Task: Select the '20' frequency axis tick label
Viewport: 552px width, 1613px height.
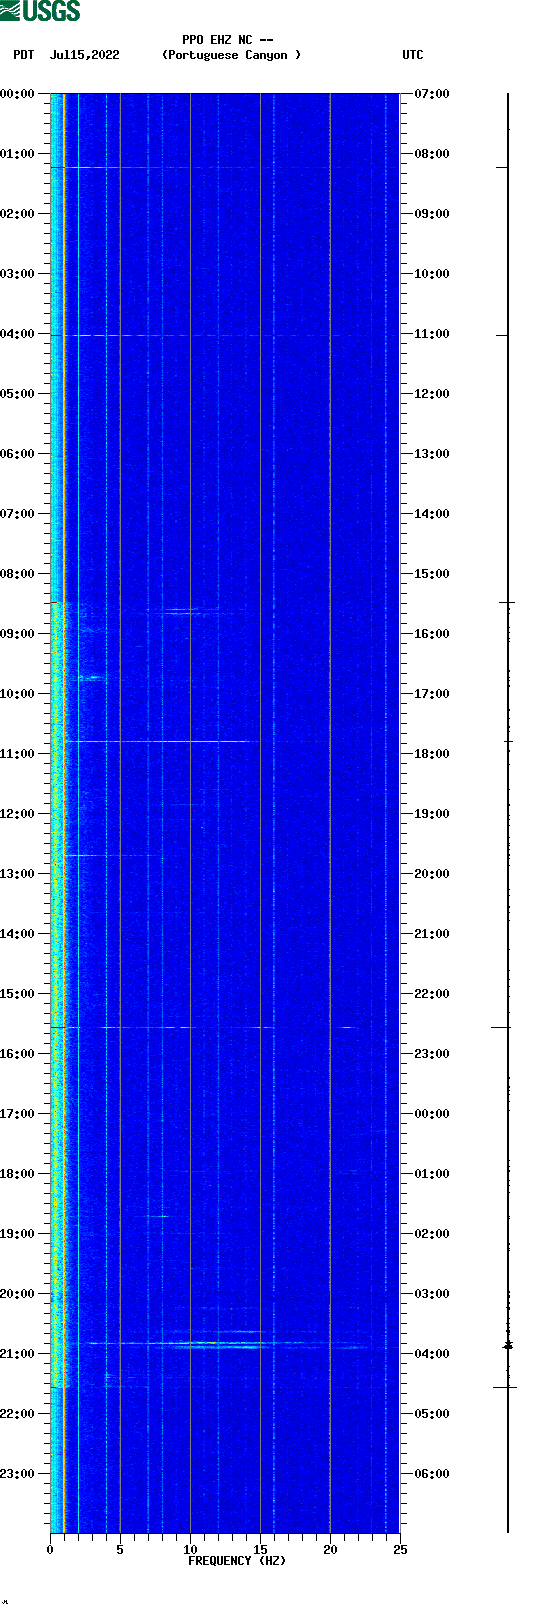Action: coord(330,1550)
